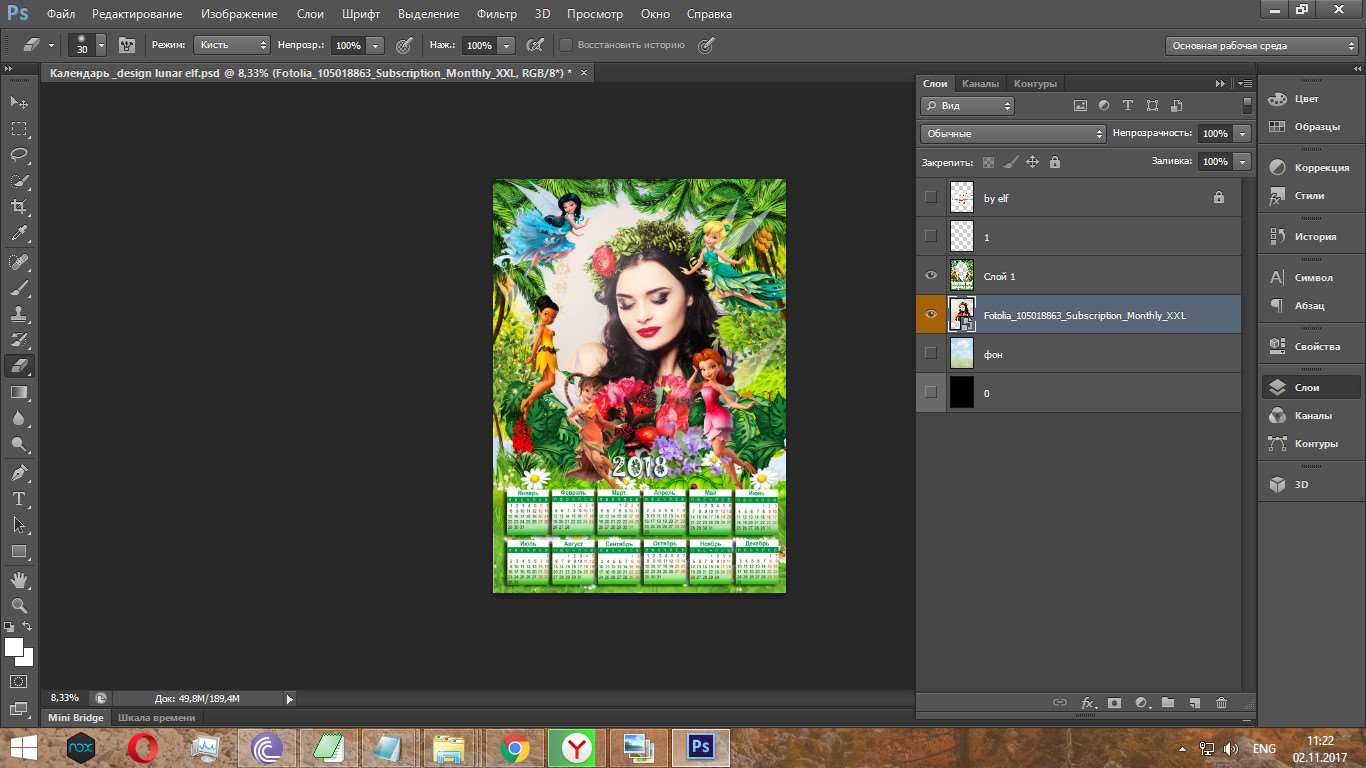
Task: Choose the Pen tool
Action: 19,473
